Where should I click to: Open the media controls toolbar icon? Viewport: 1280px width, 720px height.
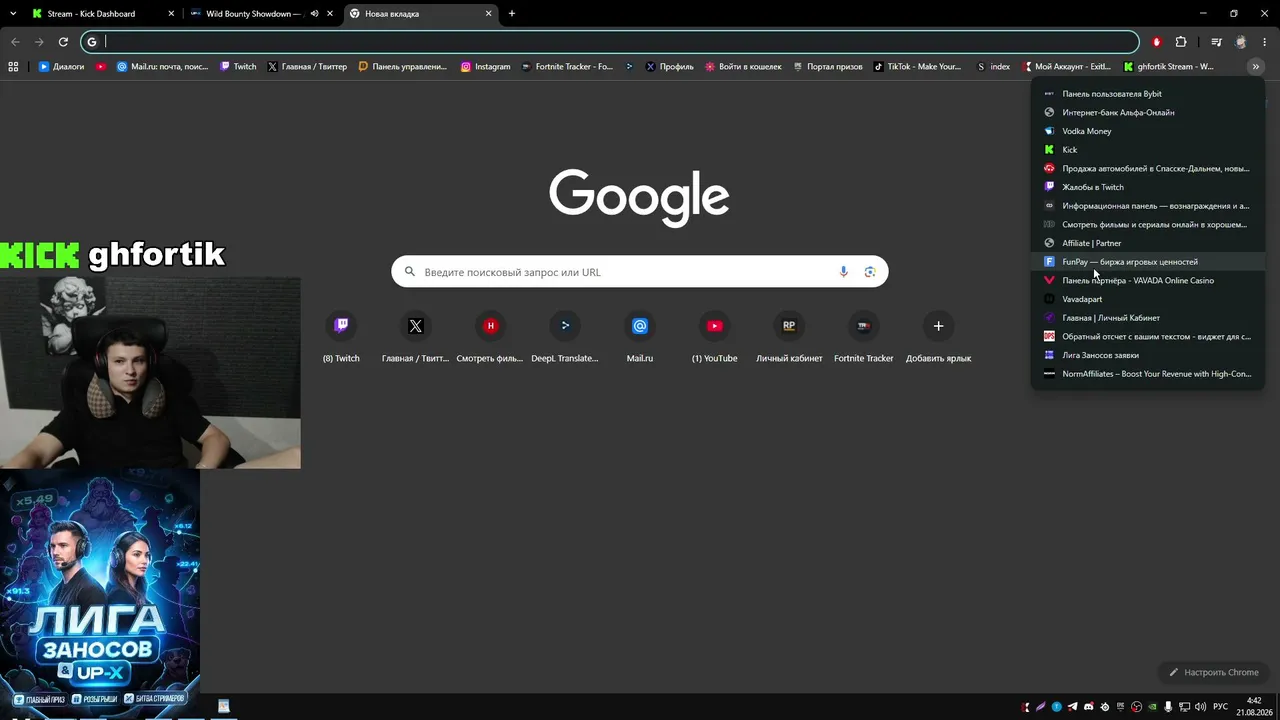tap(1216, 42)
